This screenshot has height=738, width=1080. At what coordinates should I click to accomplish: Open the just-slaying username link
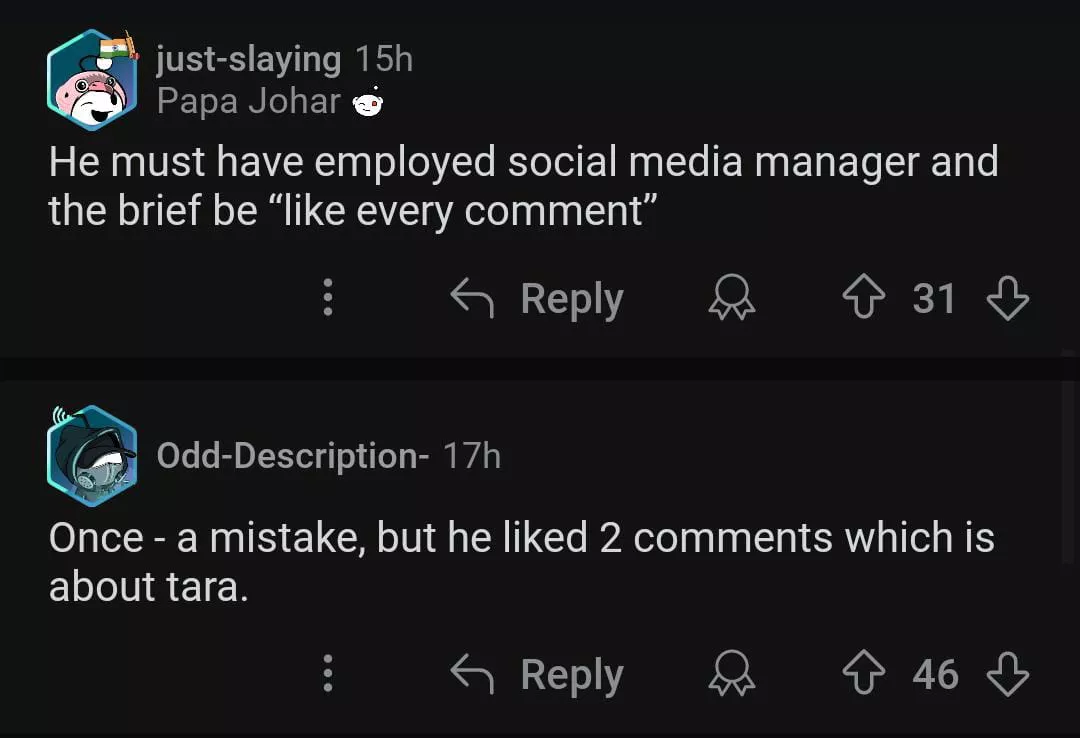tap(248, 59)
